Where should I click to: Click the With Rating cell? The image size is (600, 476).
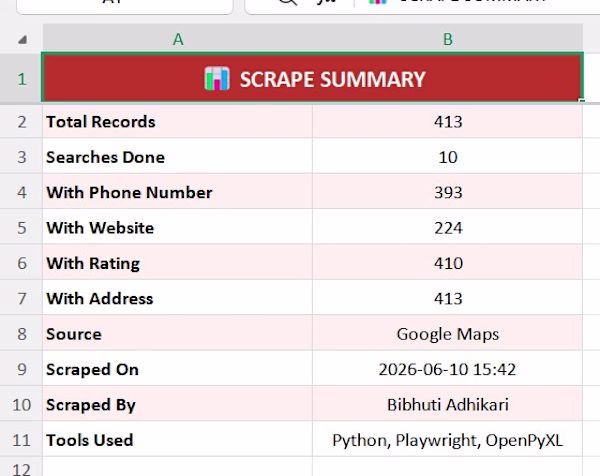178,263
